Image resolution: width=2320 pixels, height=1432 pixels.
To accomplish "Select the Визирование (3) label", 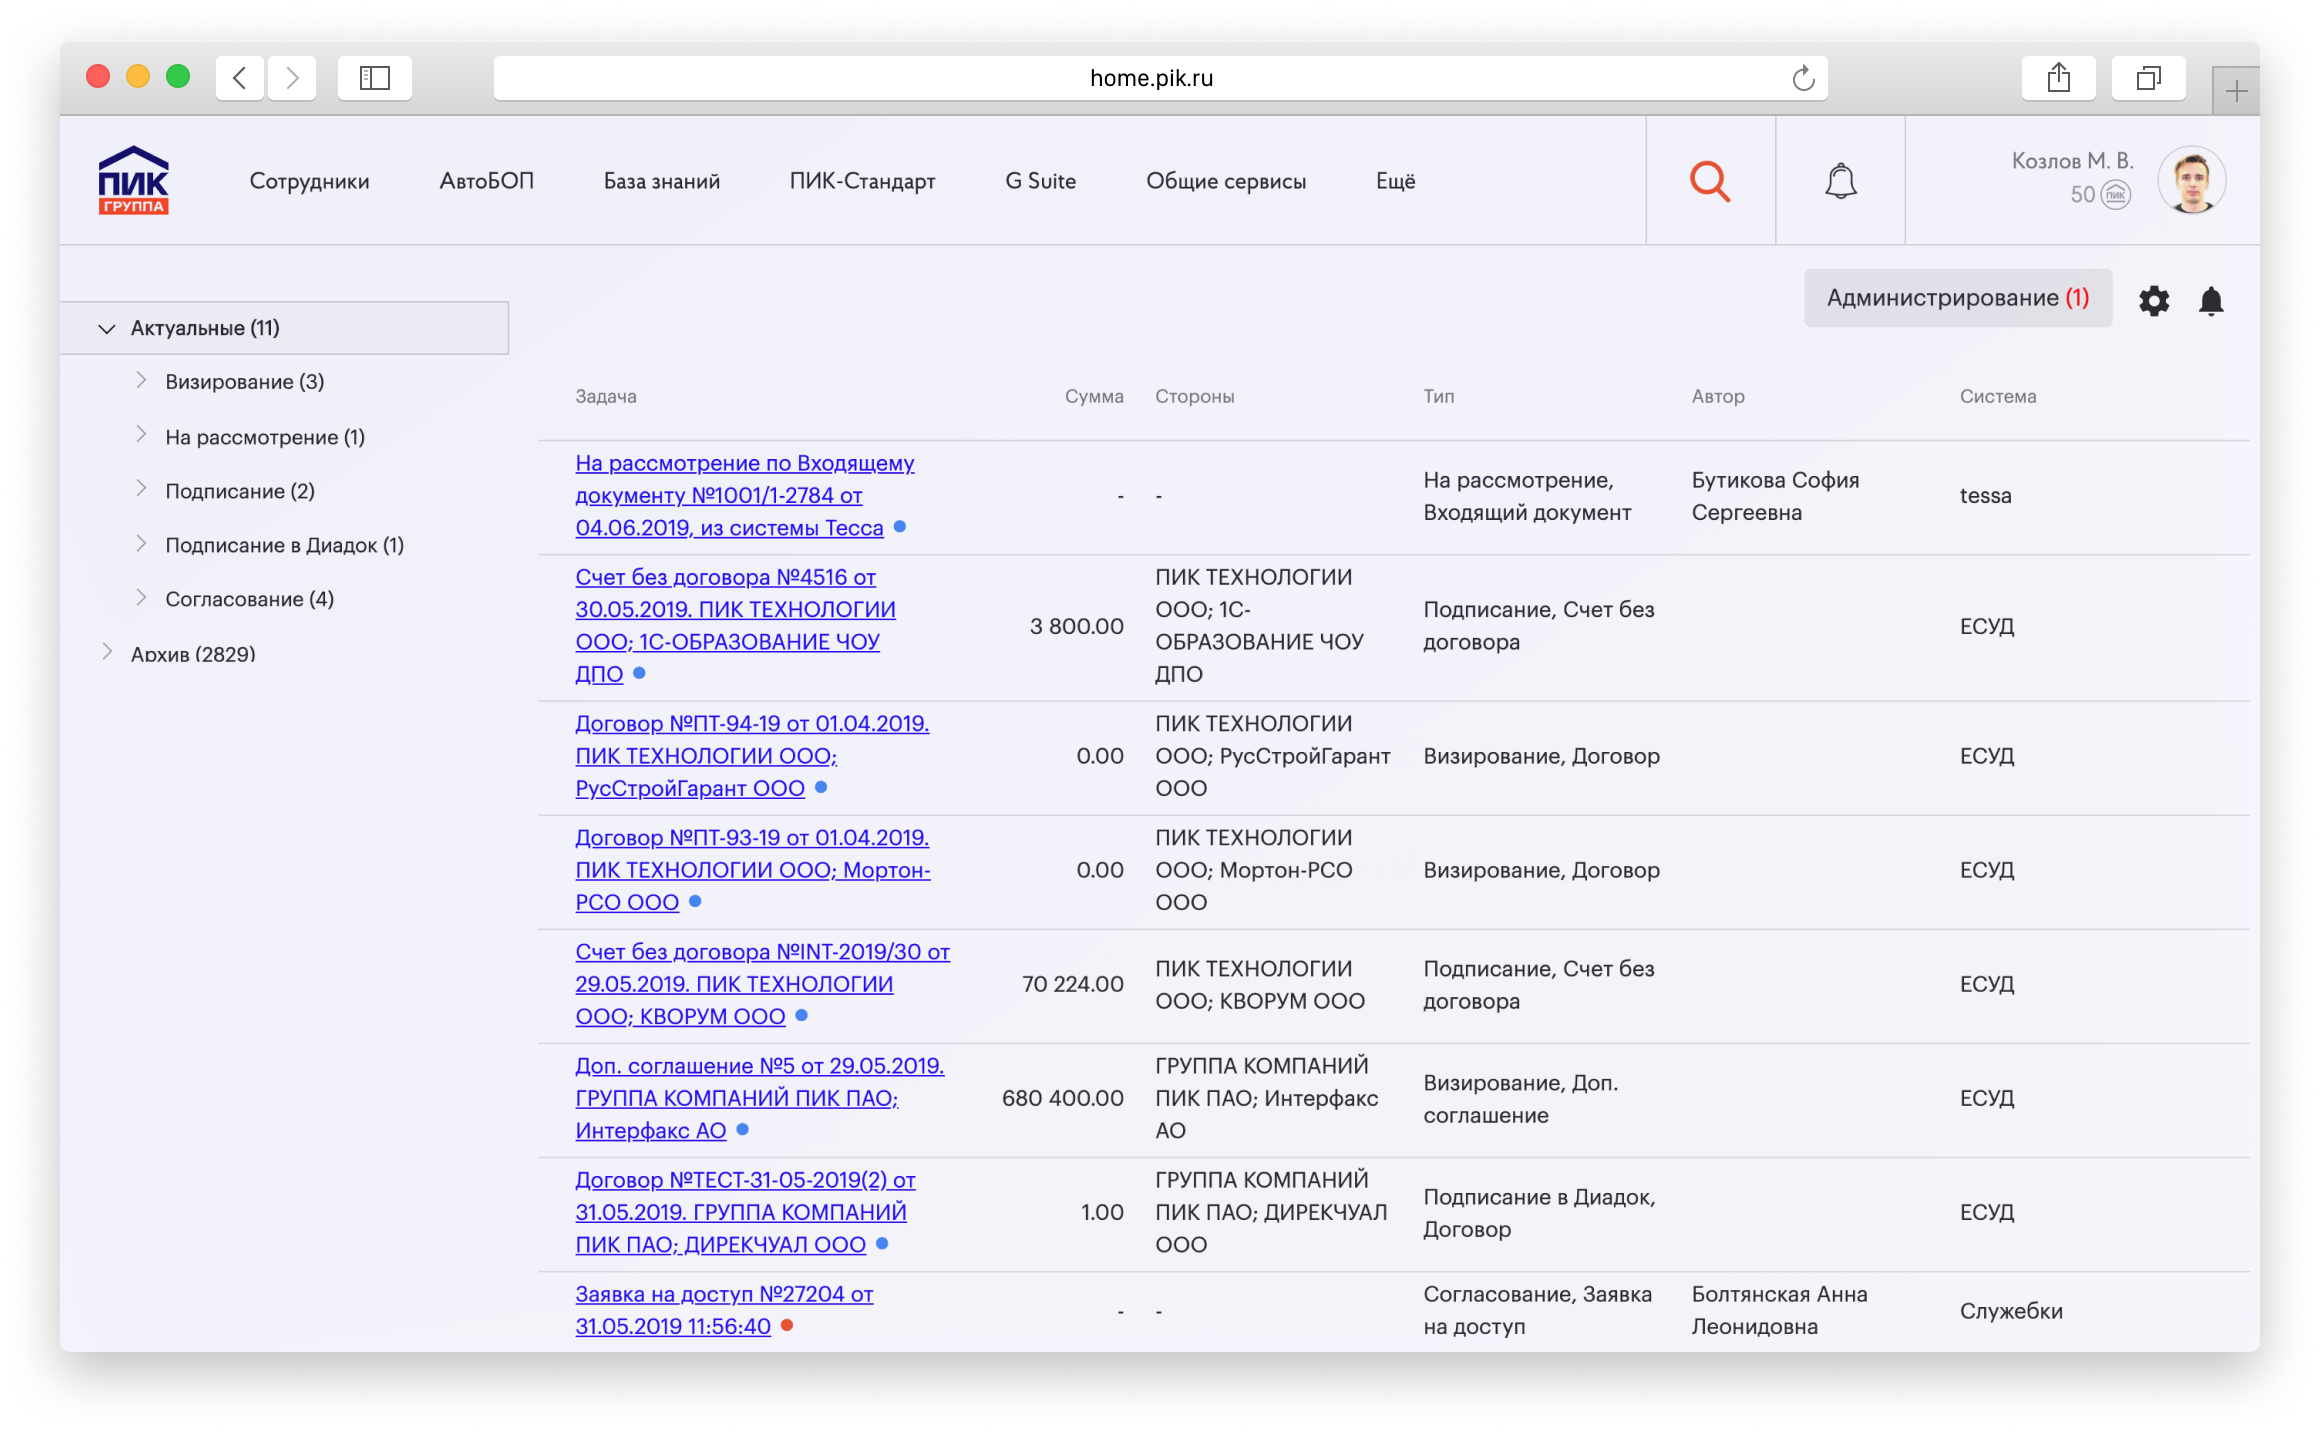I will 245,381.
